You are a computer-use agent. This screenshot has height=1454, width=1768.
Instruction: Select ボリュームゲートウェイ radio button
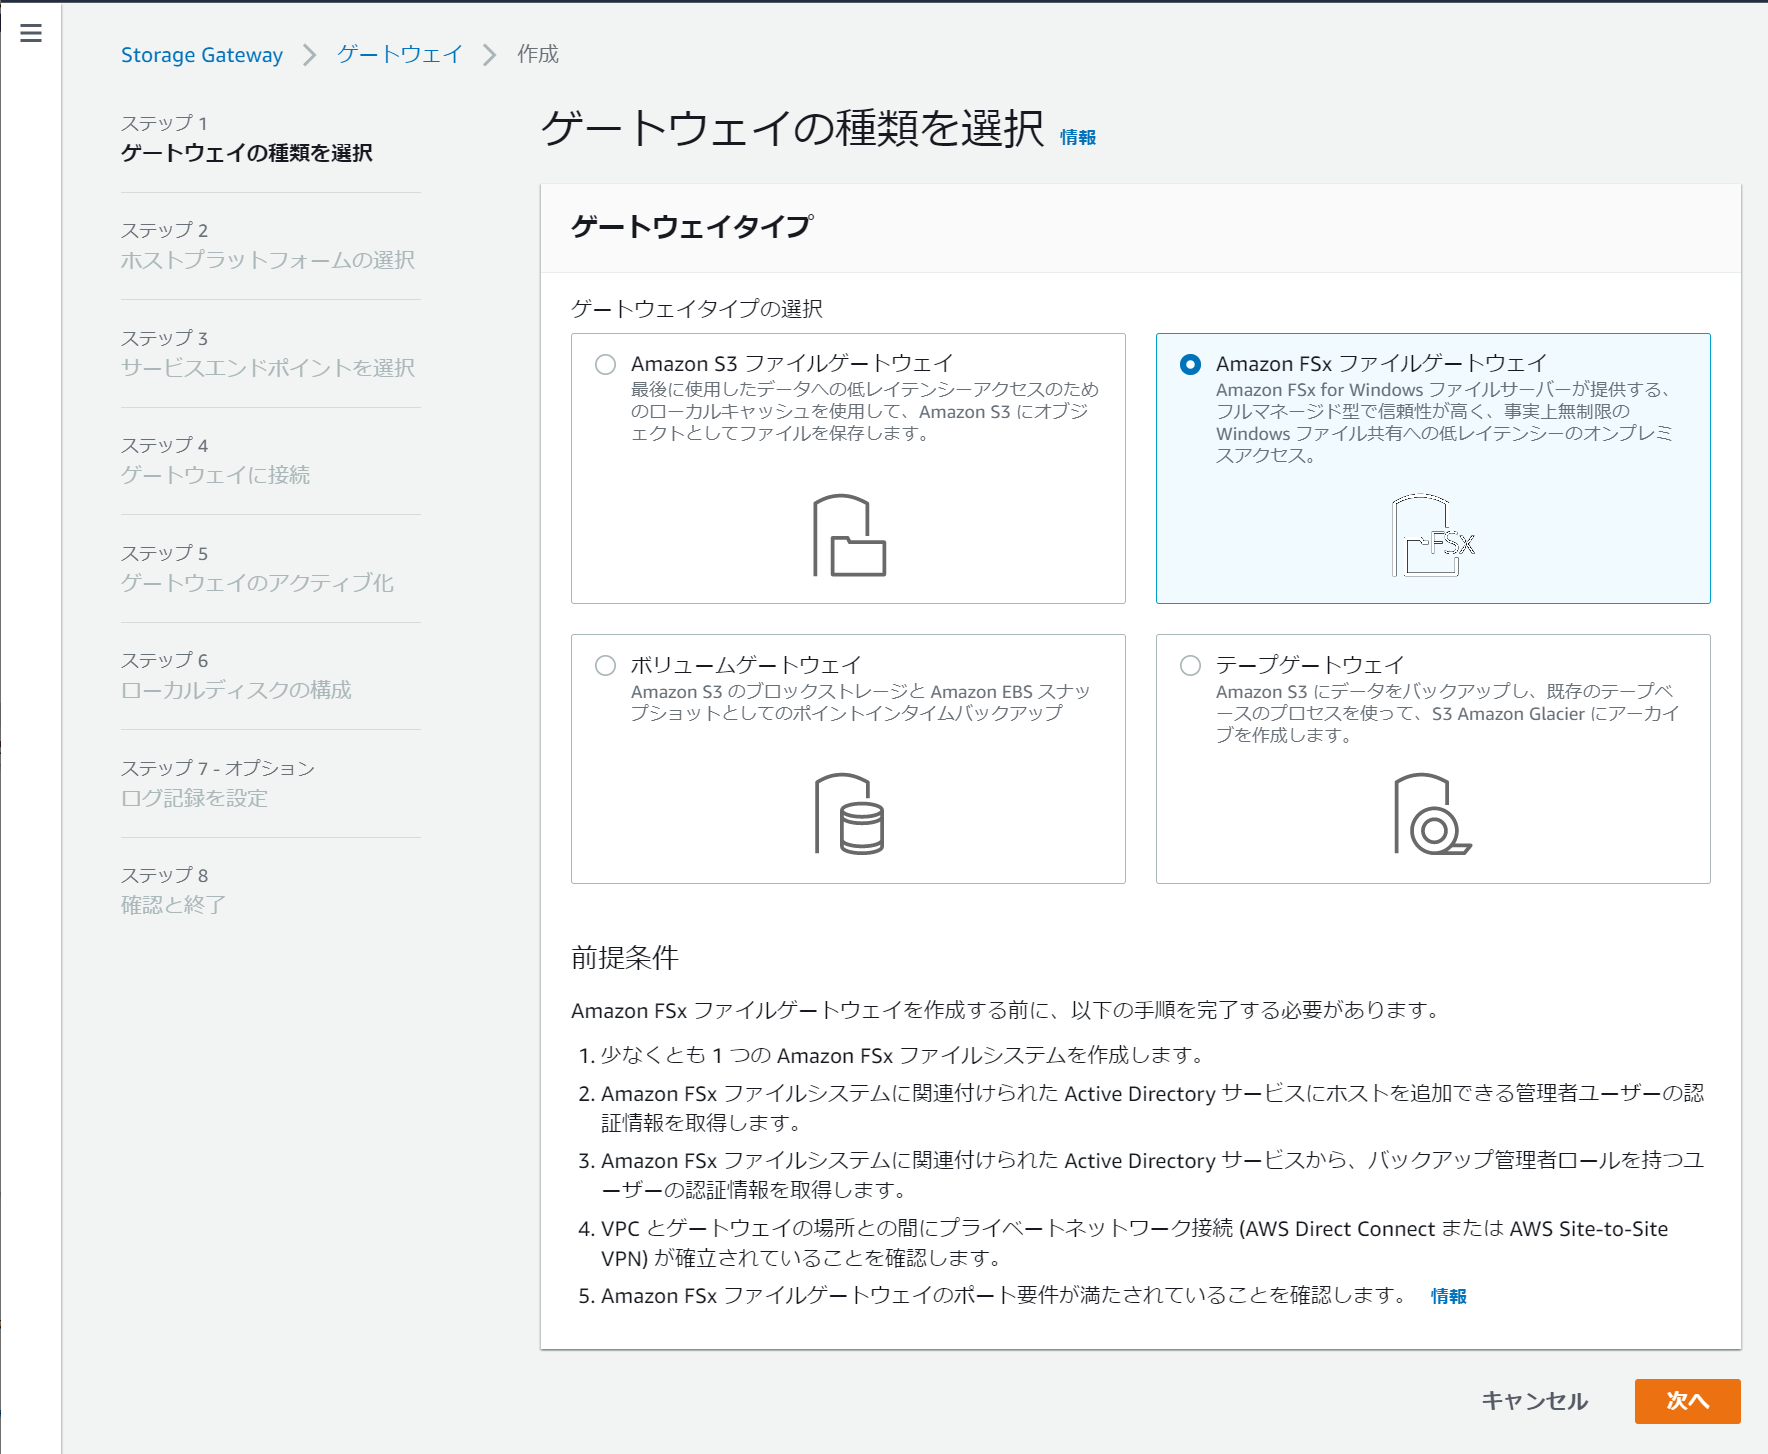pyautogui.click(x=605, y=665)
